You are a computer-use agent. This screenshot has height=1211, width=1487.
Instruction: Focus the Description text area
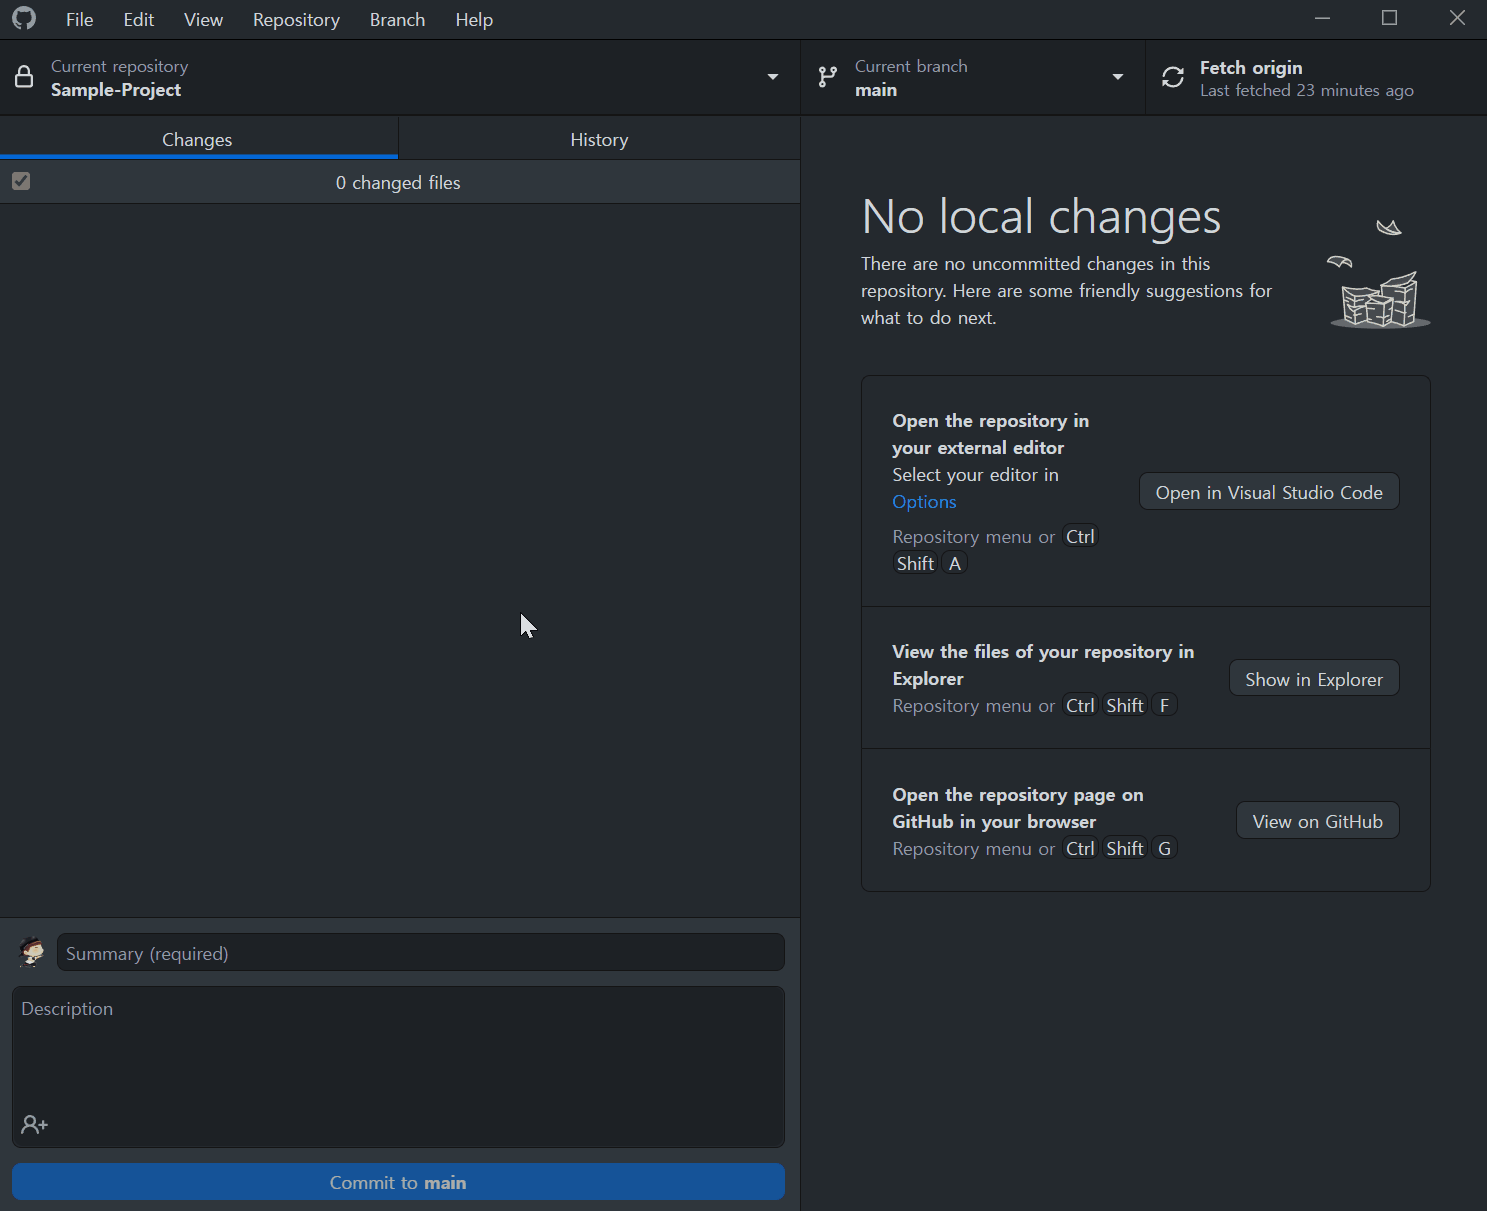(x=398, y=1067)
